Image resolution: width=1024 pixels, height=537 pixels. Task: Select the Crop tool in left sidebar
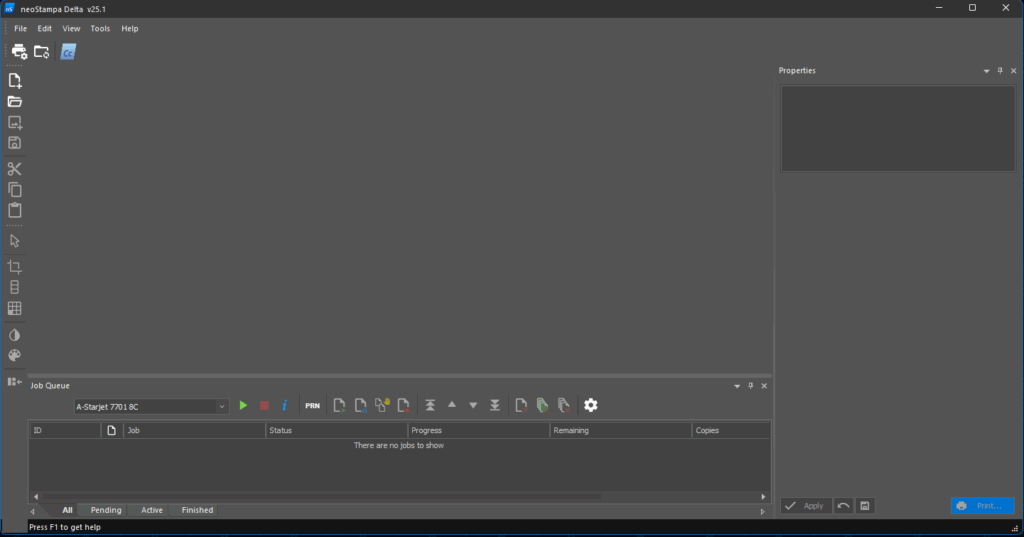pos(15,267)
